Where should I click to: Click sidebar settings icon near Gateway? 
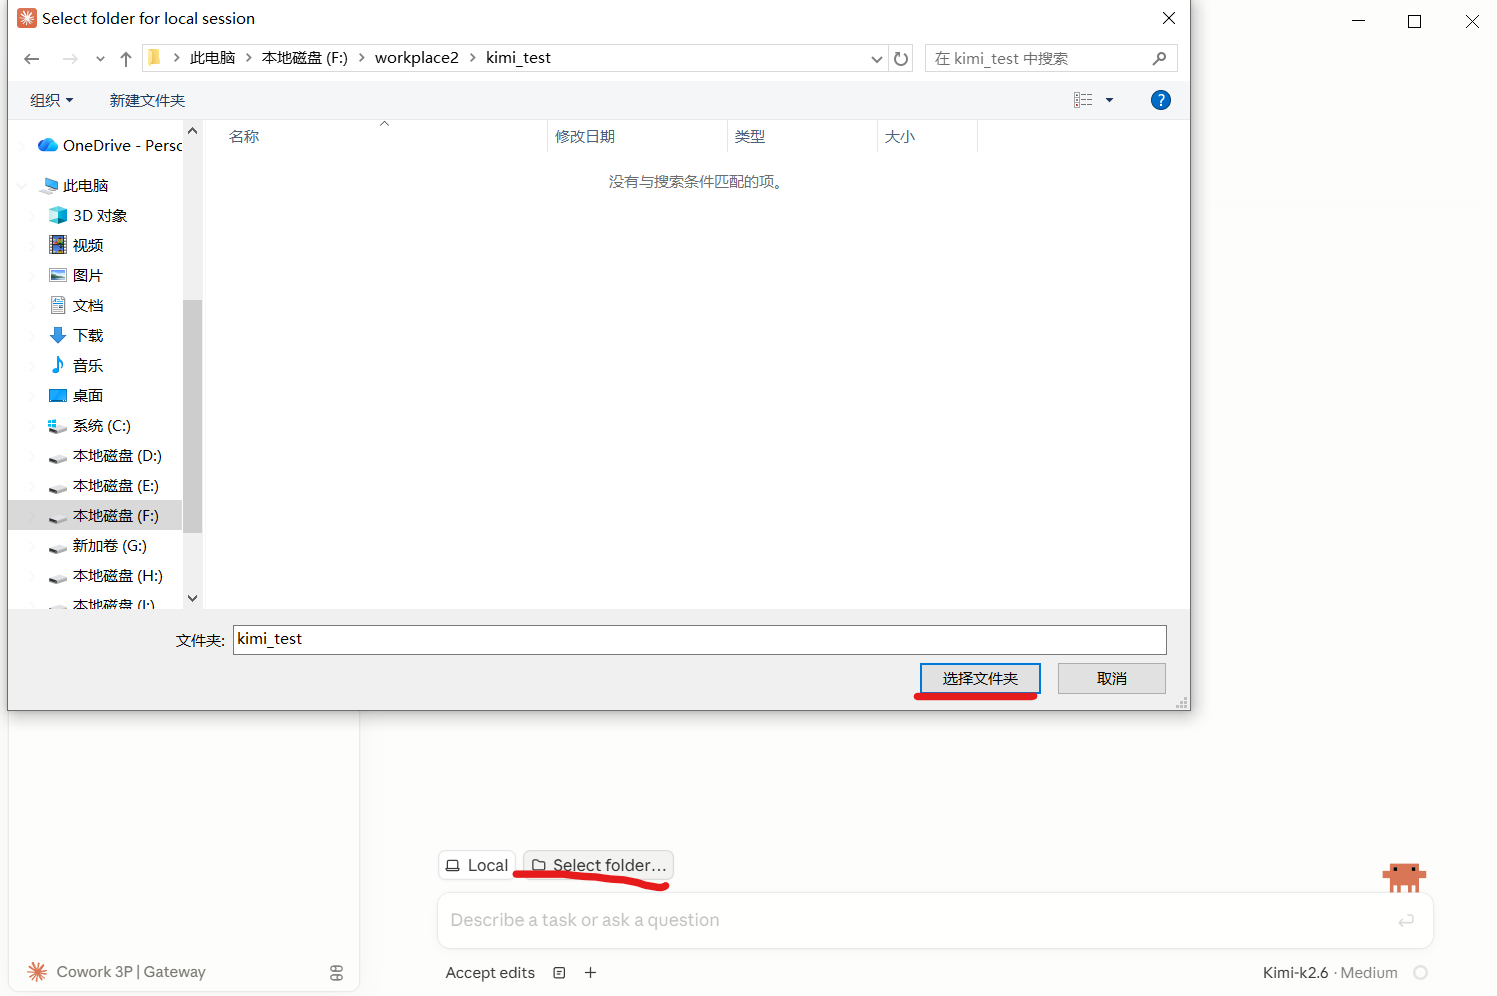pyautogui.click(x=336, y=973)
